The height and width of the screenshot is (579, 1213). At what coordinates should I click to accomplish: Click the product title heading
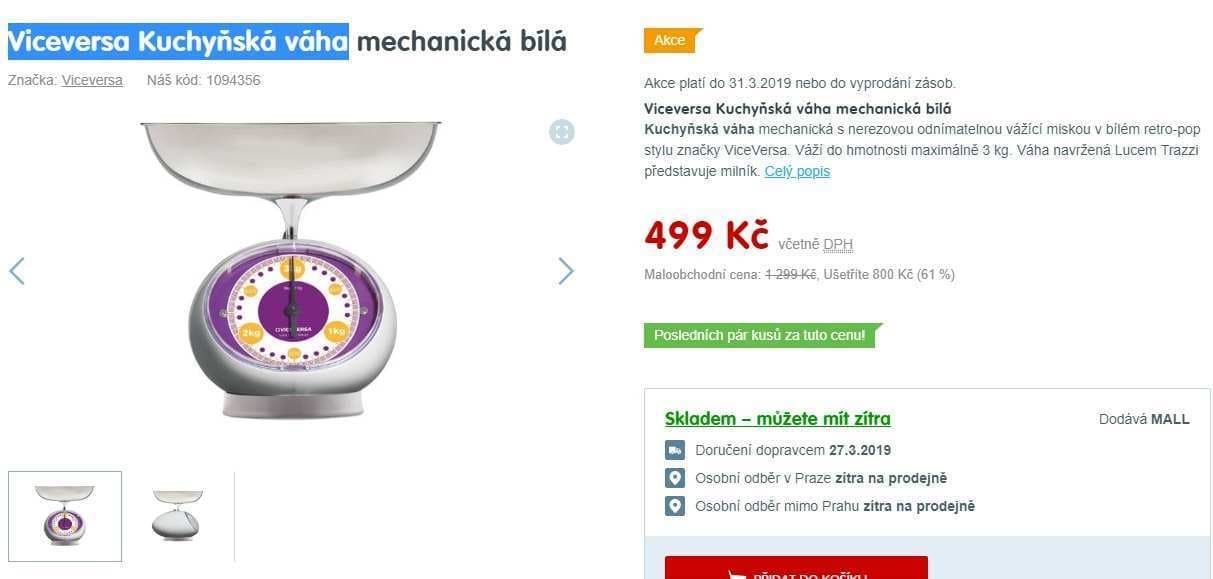pos(287,41)
